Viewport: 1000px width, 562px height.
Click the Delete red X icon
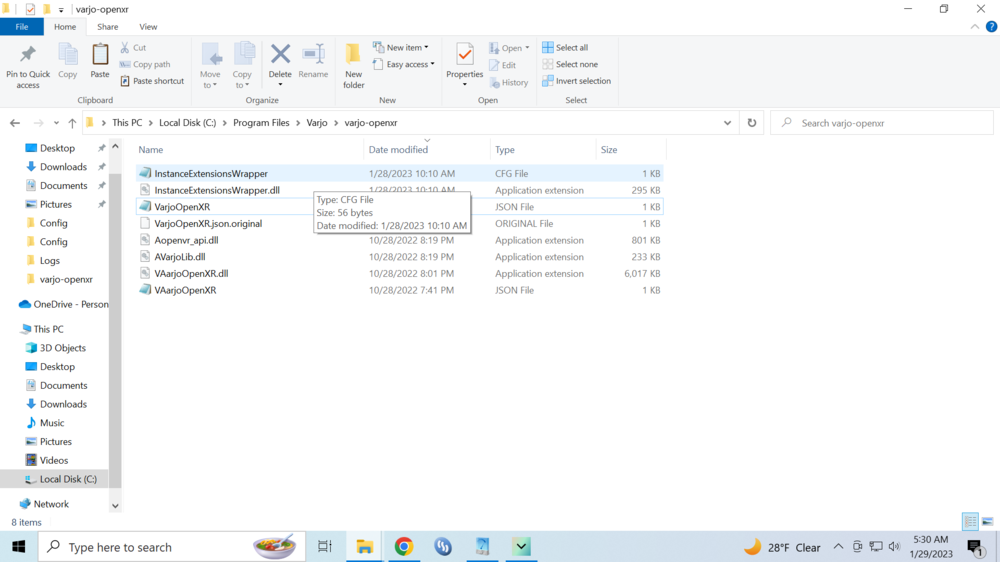[x=280, y=54]
